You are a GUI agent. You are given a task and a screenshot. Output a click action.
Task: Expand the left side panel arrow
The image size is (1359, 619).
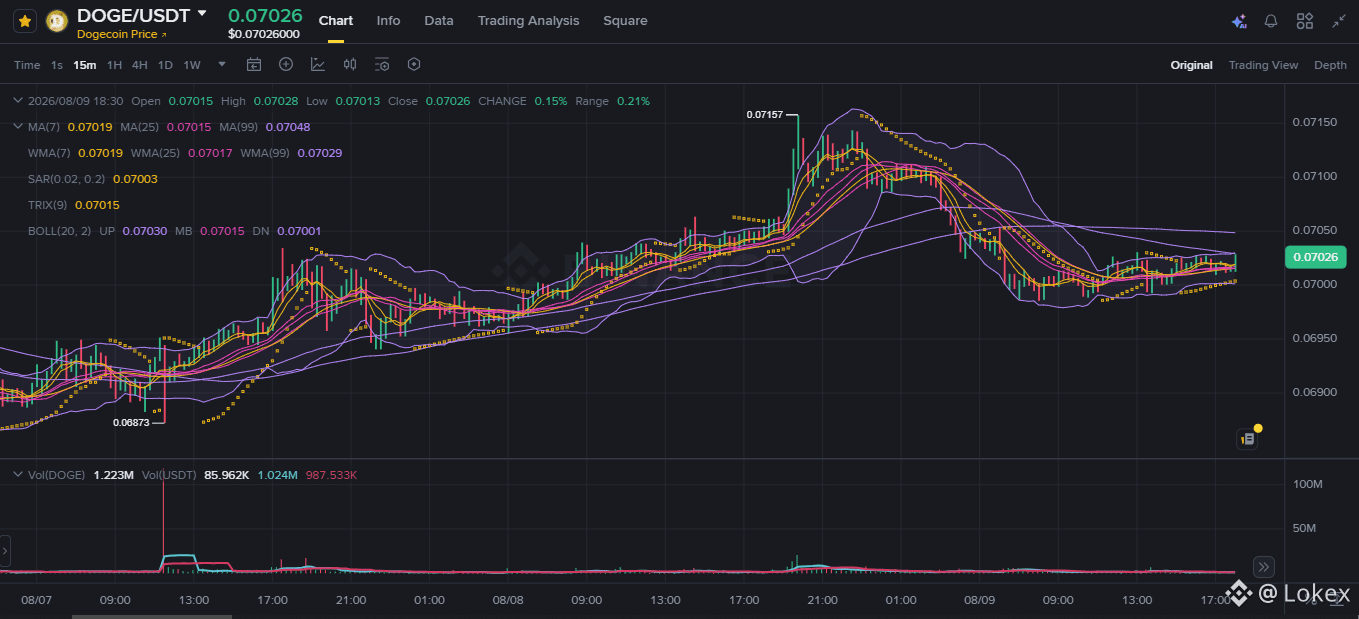5,551
